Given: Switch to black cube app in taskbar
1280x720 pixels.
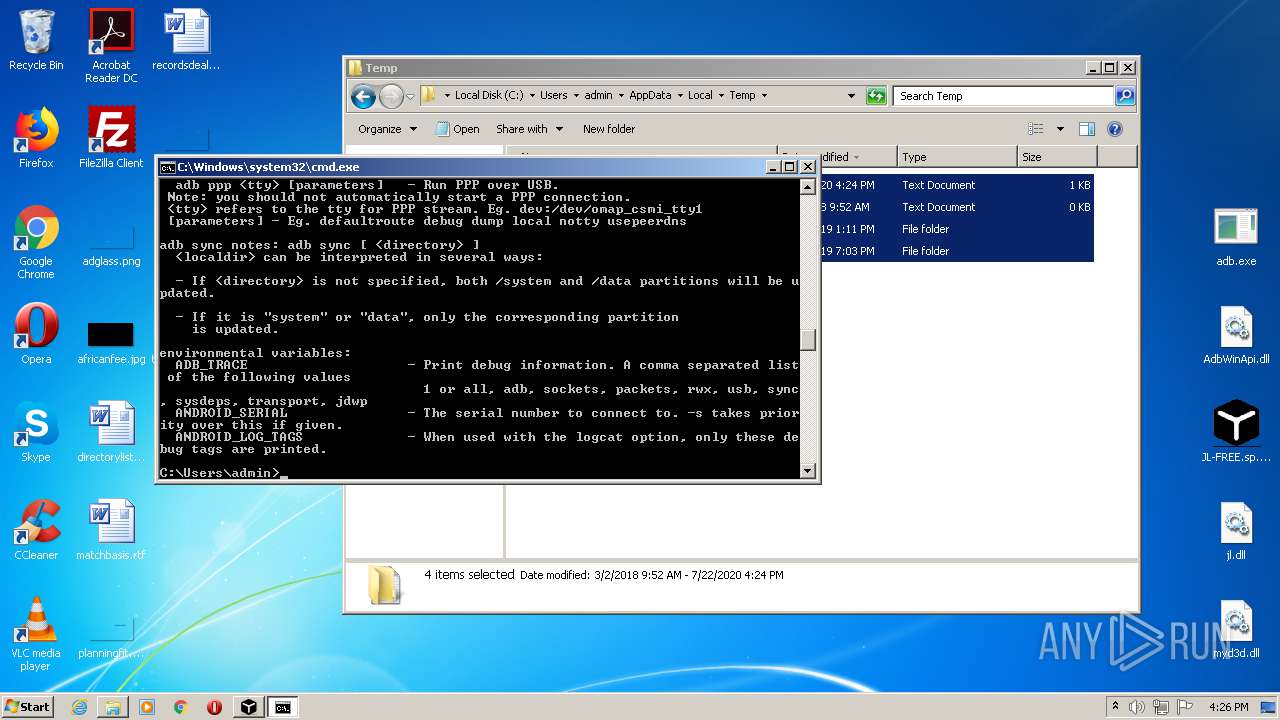Looking at the screenshot, I should coord(248,707).
